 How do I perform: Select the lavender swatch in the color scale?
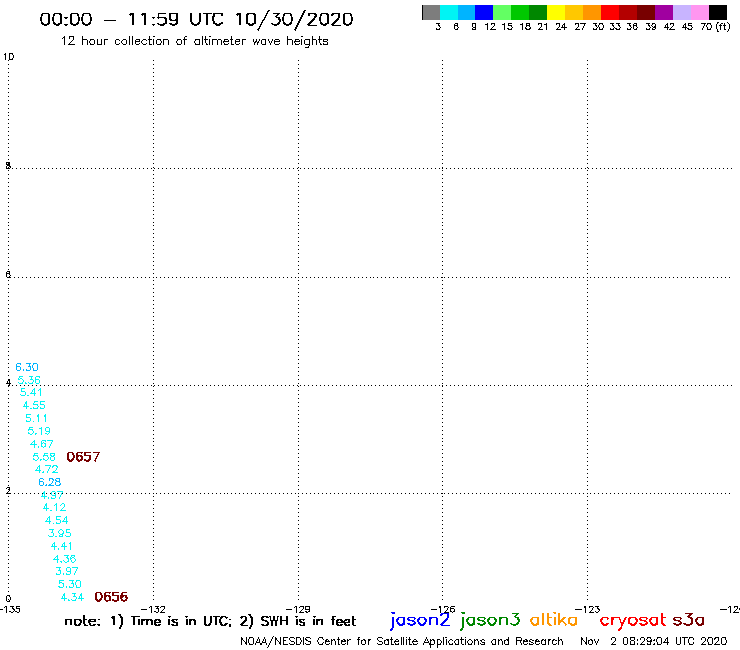[682, 13]
